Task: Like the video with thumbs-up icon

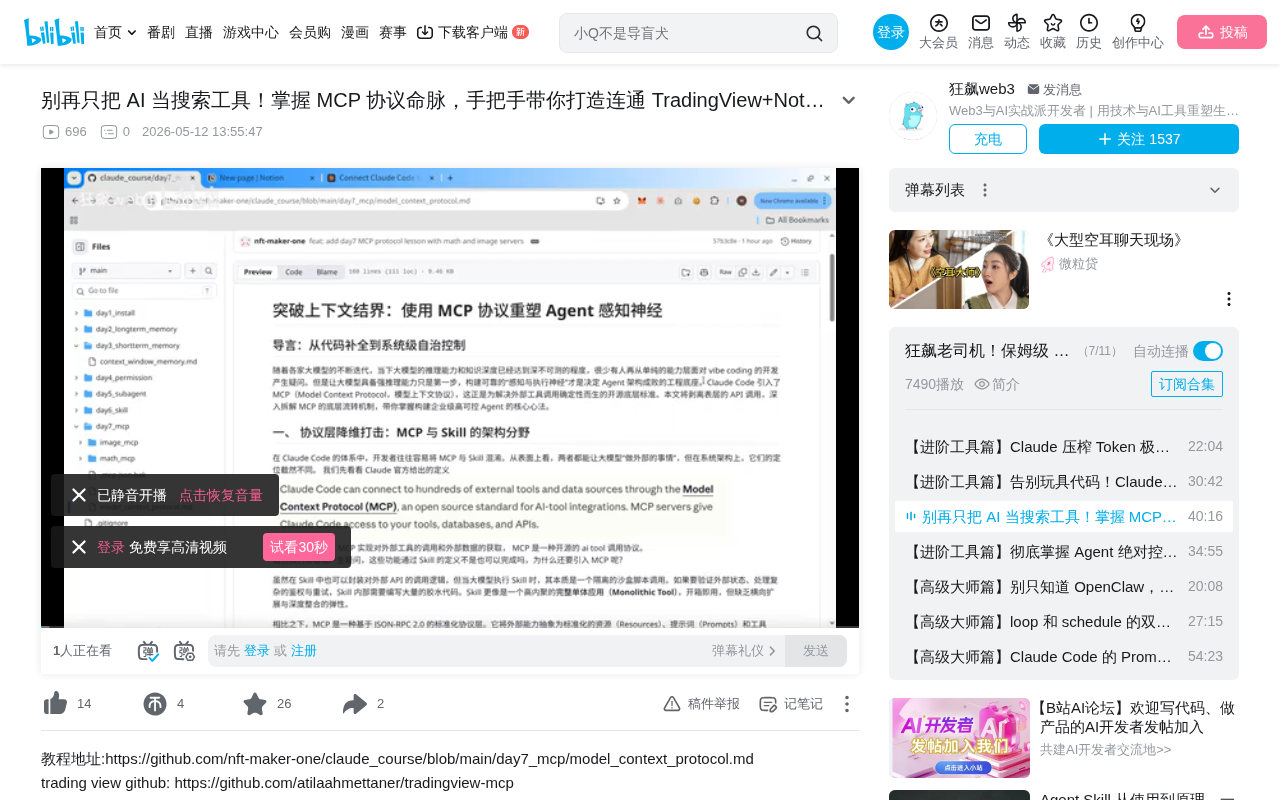Action: click(x=56, y=704)
